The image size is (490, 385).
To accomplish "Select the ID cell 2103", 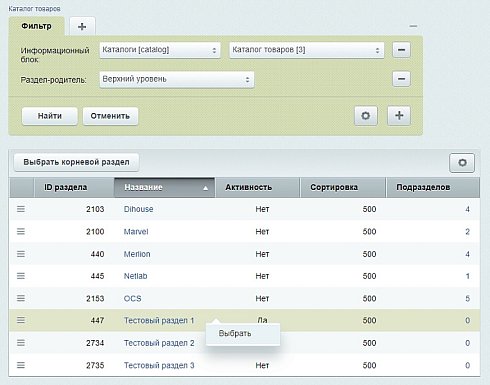I will [95, 209].
